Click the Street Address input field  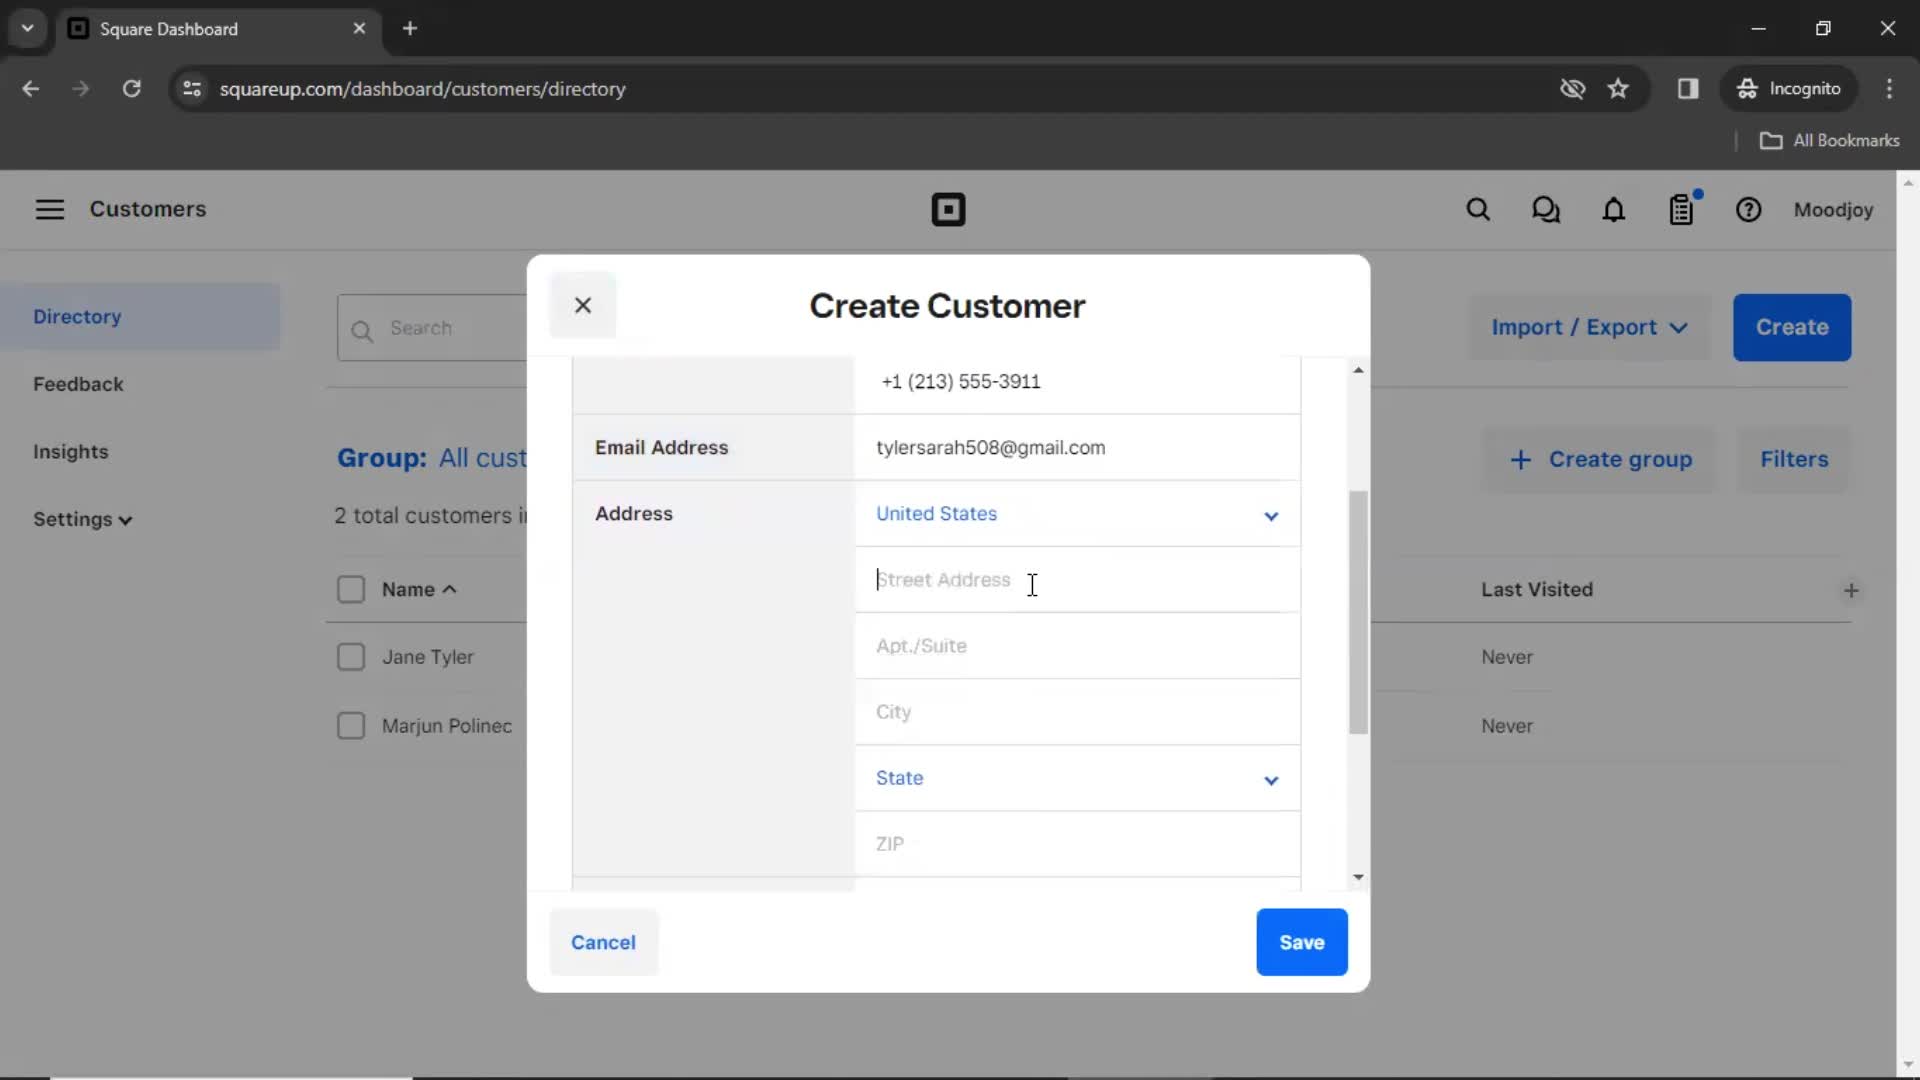pos(1075,580)
